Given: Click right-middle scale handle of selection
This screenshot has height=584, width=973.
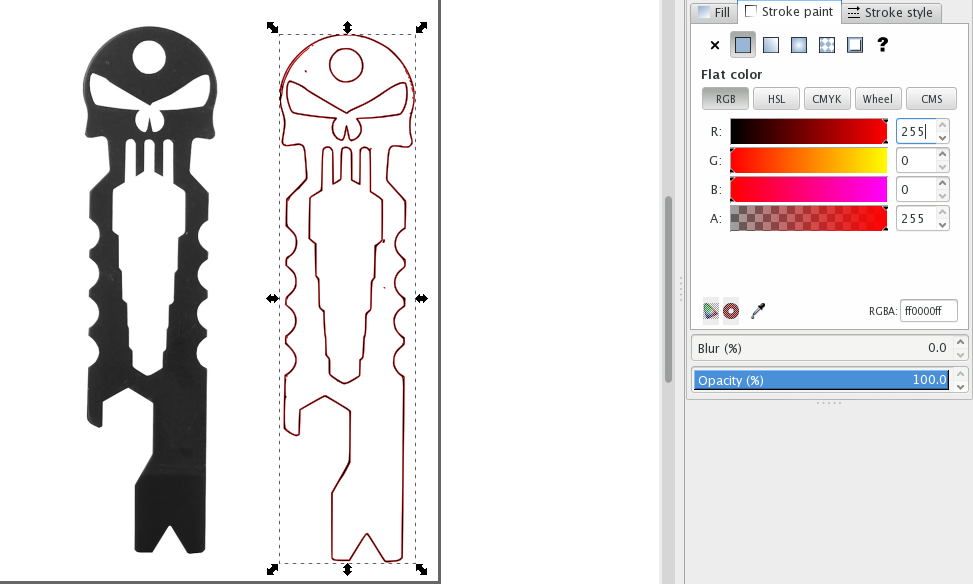Looking at the screenshot, I should (x=421, y=299).
